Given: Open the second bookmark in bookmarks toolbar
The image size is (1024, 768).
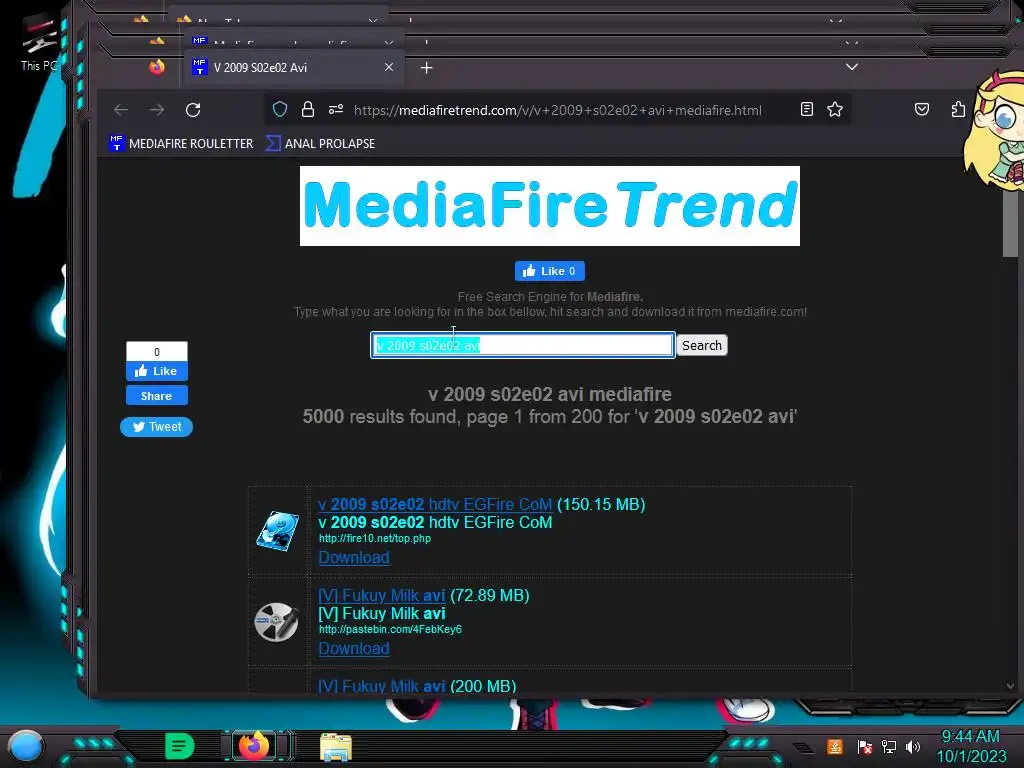Looking at the screenshot, I should tap(320, 144).
